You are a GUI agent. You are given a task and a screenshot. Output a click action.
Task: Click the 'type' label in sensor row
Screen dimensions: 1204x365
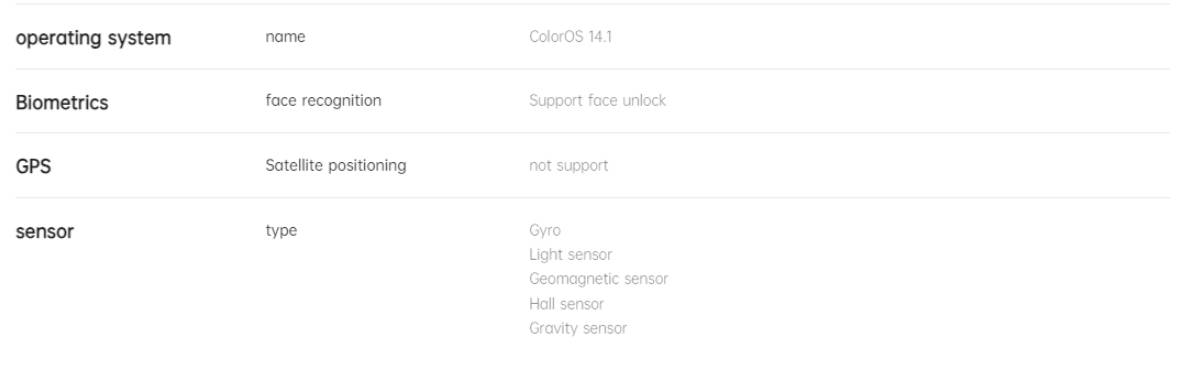[281, 231]
